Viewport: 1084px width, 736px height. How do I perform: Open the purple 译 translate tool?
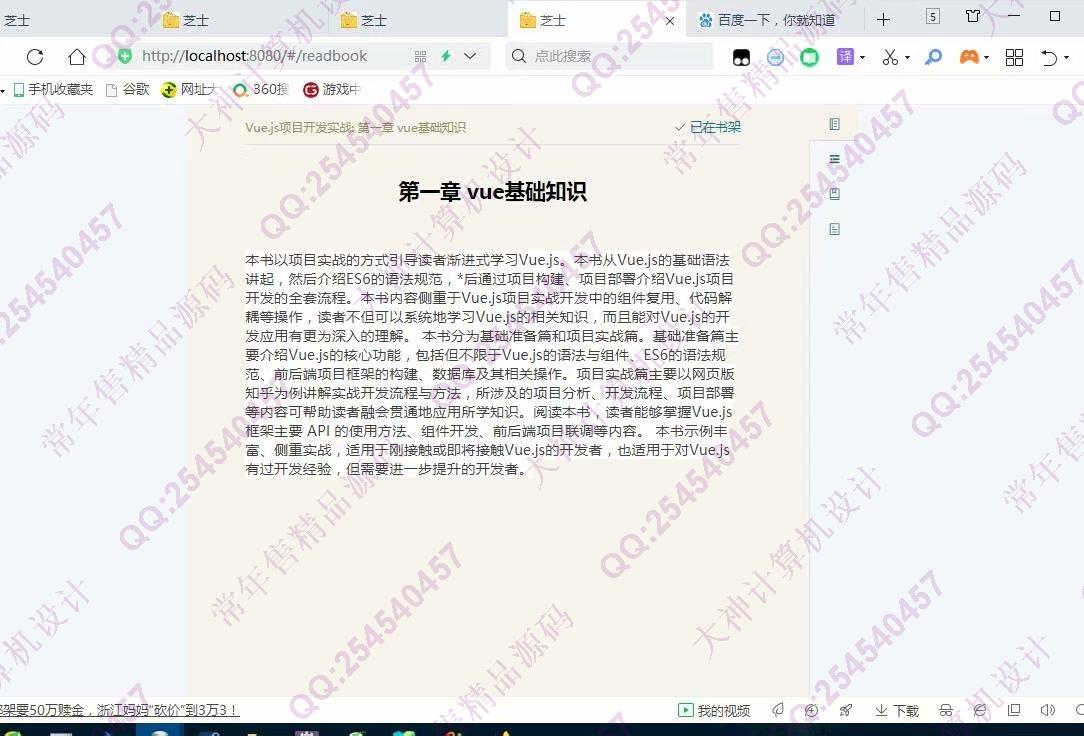(845, 57)
